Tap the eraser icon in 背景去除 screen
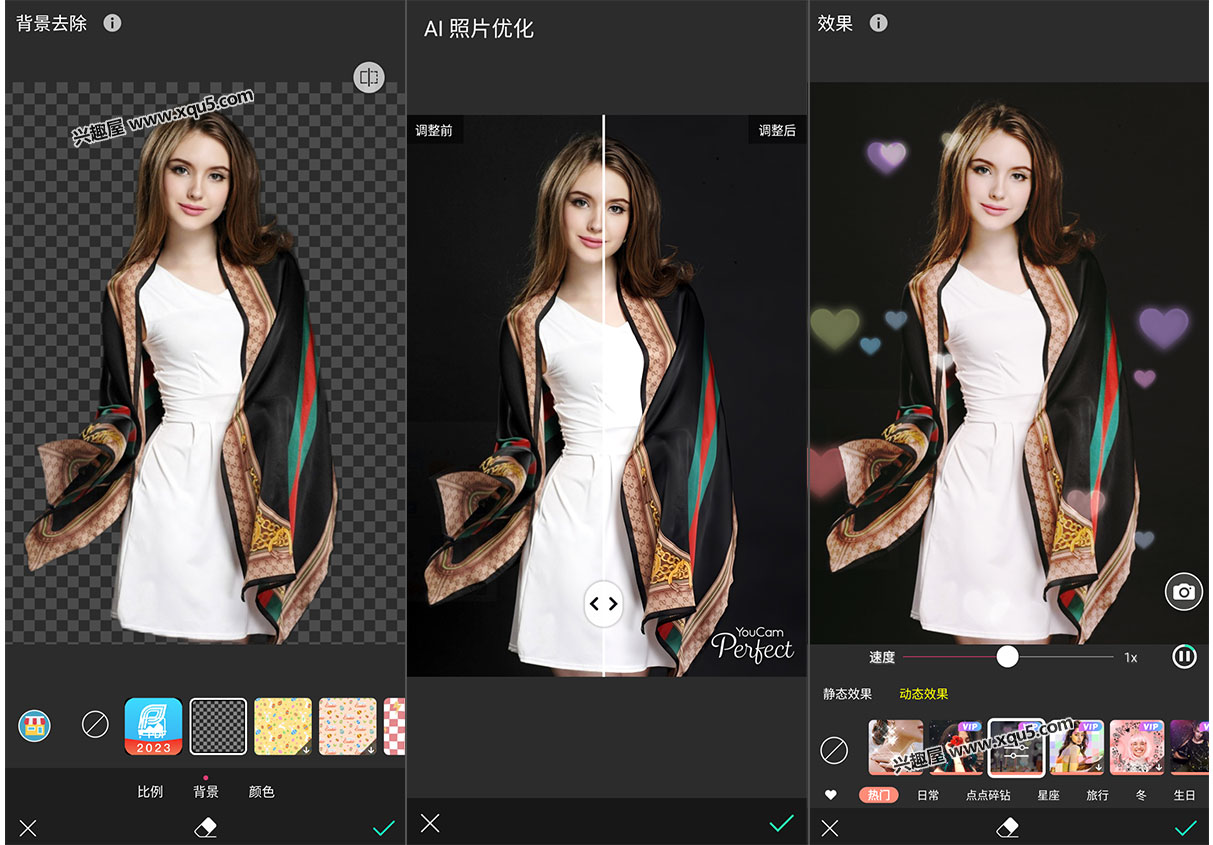This screenshot has width=1213, height=845. [206, 827]
